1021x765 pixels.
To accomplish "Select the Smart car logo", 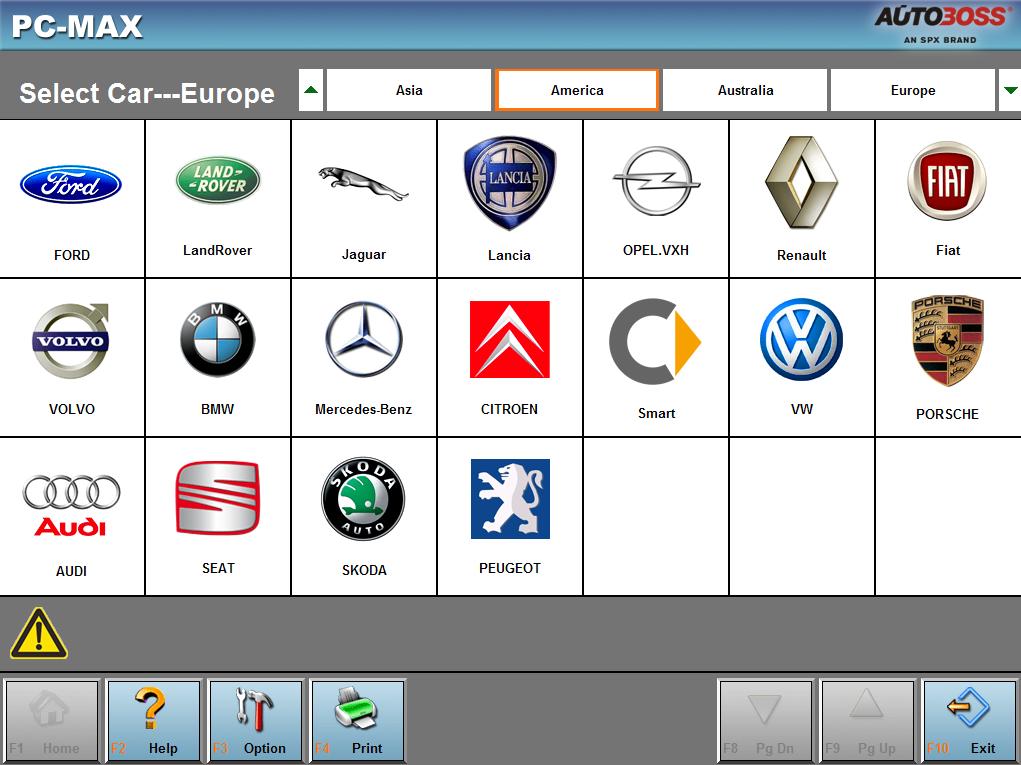I will 654,341.
